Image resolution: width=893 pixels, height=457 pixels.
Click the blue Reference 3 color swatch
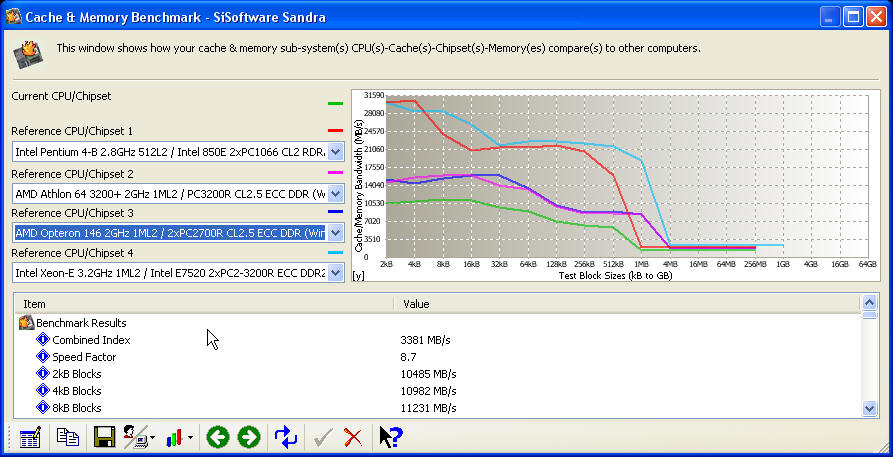click(x=335, y=212)
